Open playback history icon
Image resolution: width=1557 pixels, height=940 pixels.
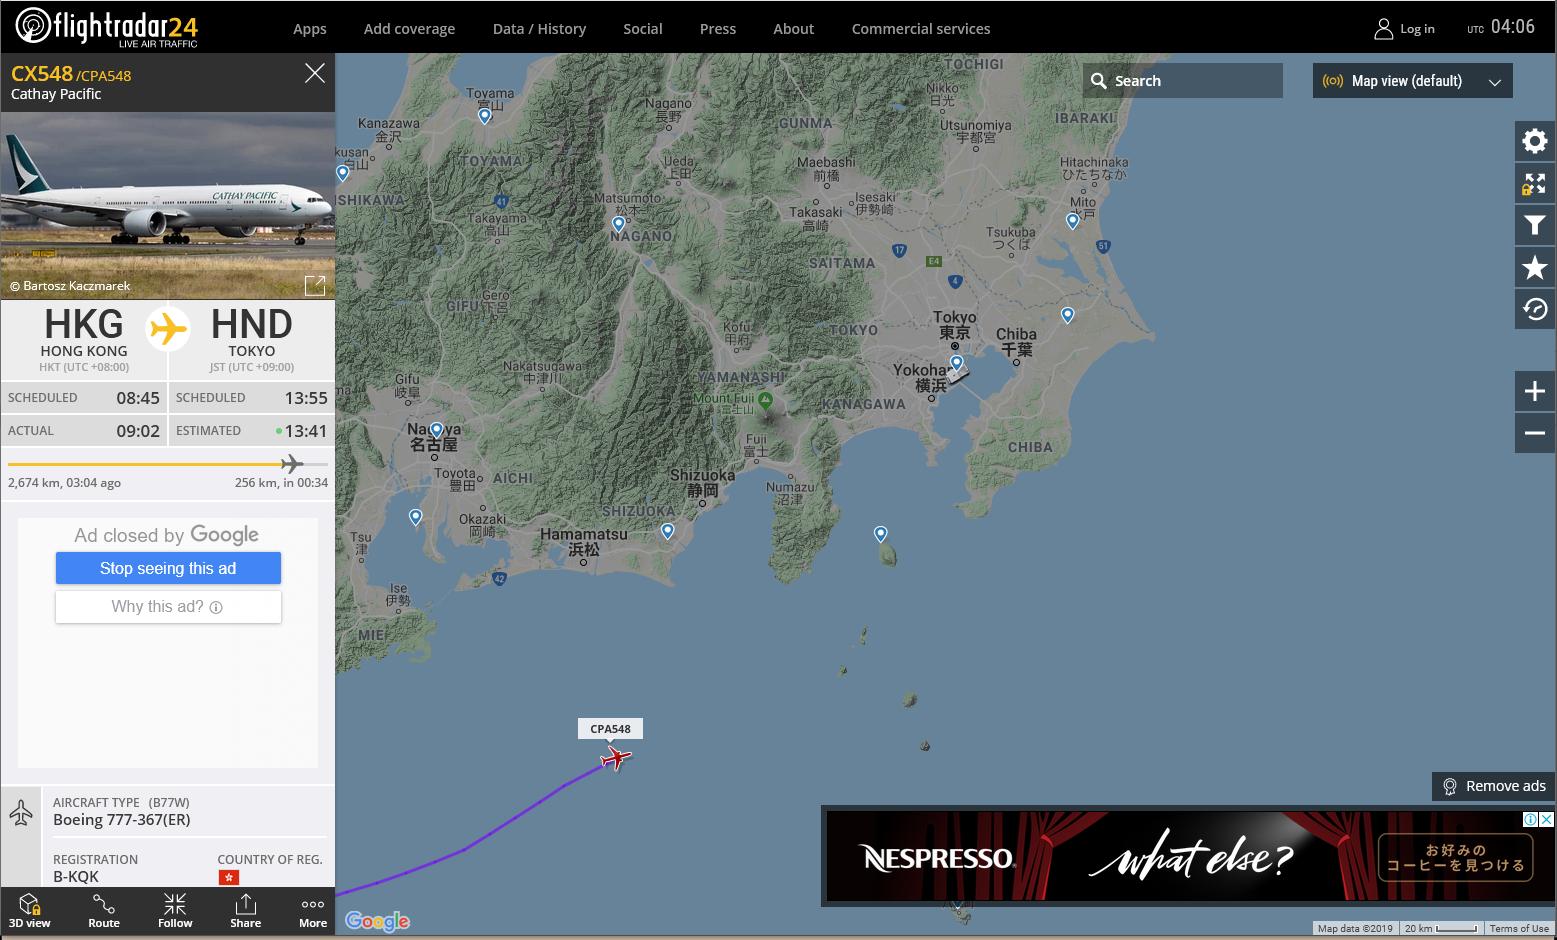(1535, 309)
